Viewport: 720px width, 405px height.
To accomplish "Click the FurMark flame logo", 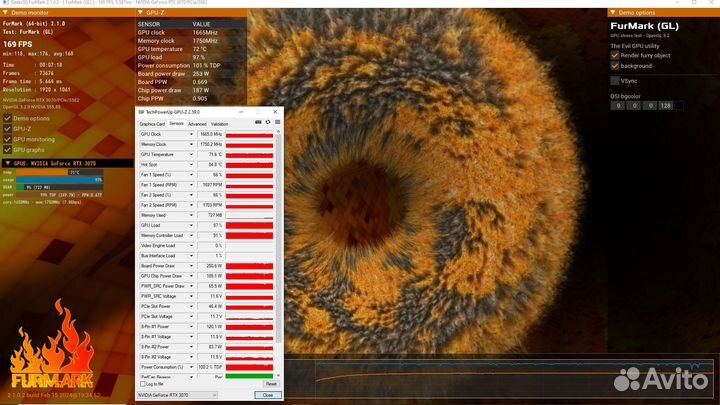I will (x=52, y=345).
